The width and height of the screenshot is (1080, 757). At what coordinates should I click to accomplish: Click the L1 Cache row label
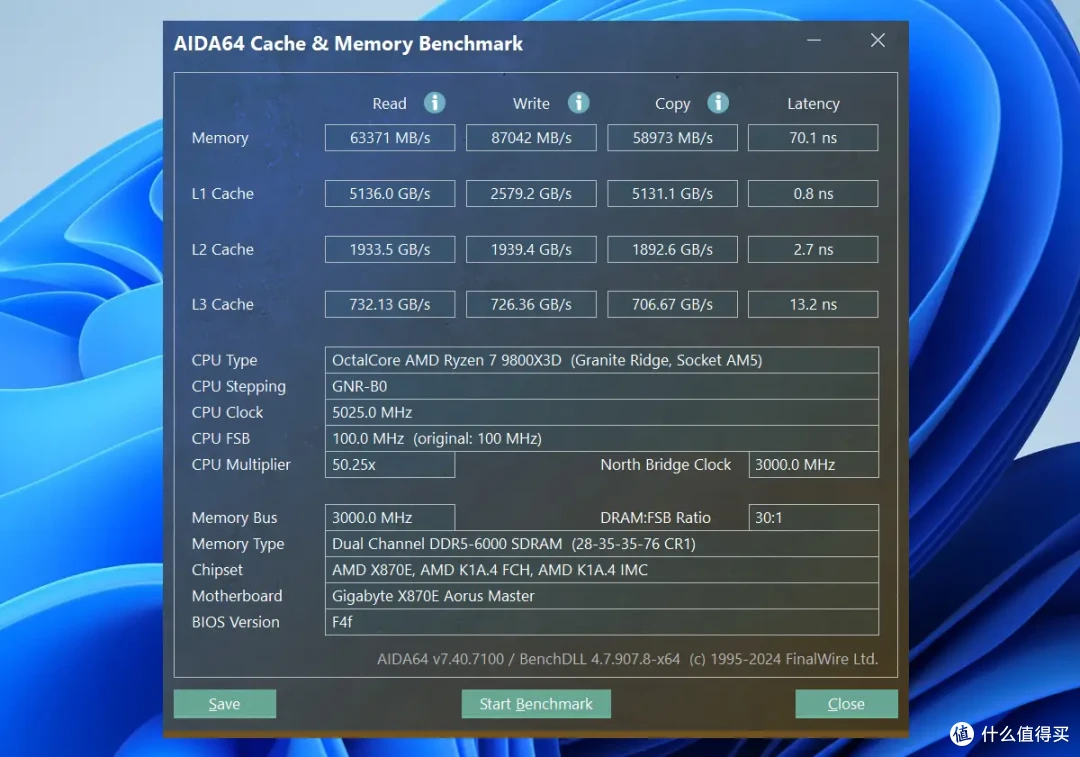tap(222, 194)
